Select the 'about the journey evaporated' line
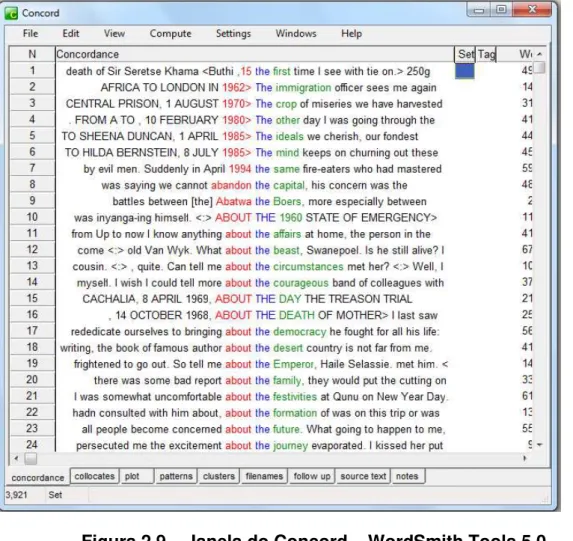This screenshot has height=541, width=573. 255,445
